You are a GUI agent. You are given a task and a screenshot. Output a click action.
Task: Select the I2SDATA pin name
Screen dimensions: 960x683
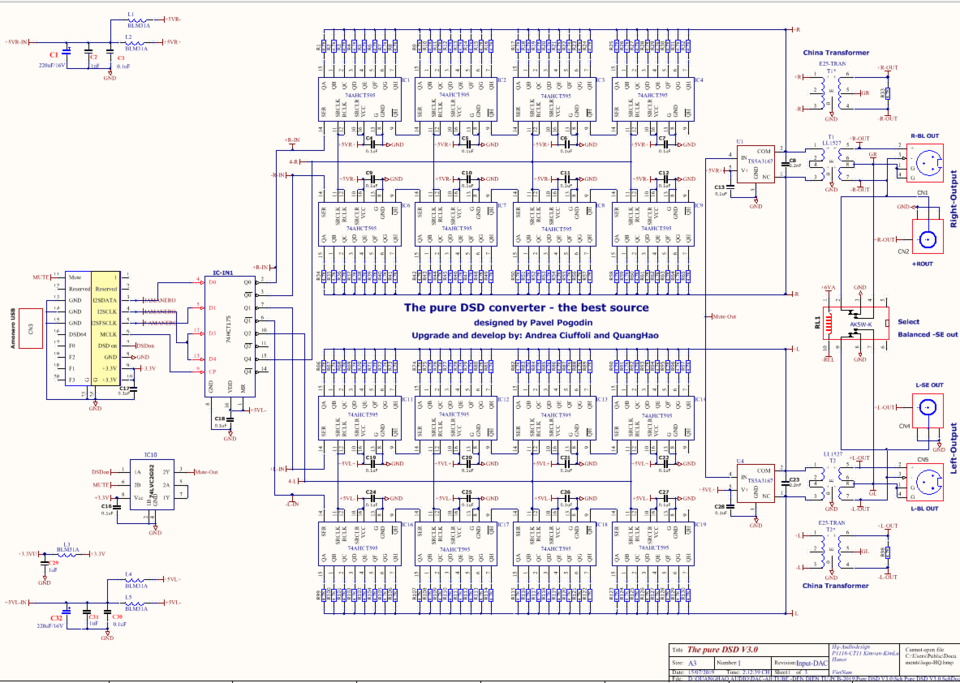coord(105,300)
